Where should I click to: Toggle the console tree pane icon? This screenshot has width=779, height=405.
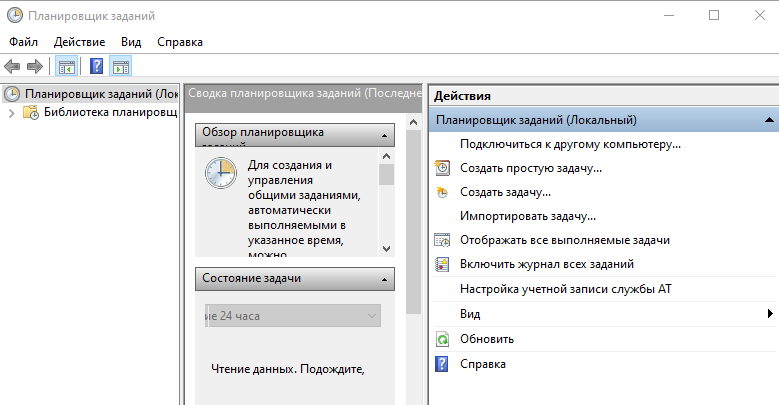click(66, 67)
